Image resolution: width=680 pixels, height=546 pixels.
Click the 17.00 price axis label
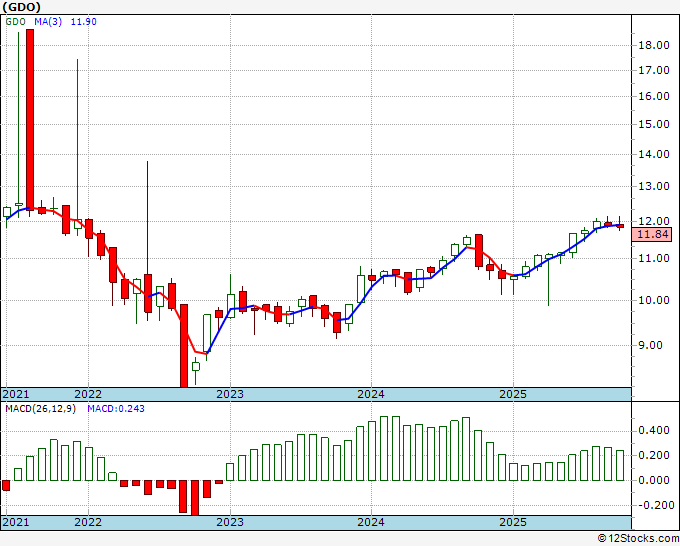pos(654,70)
